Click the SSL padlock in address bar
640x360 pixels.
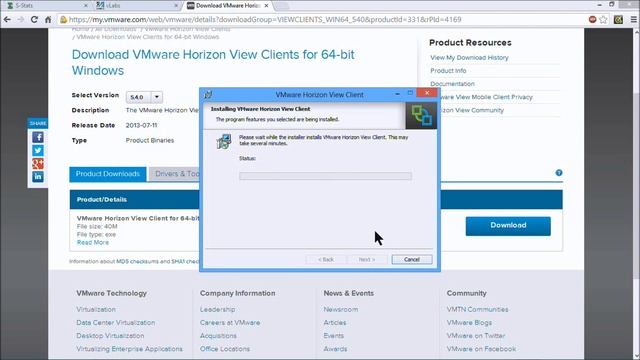(63, 19)
